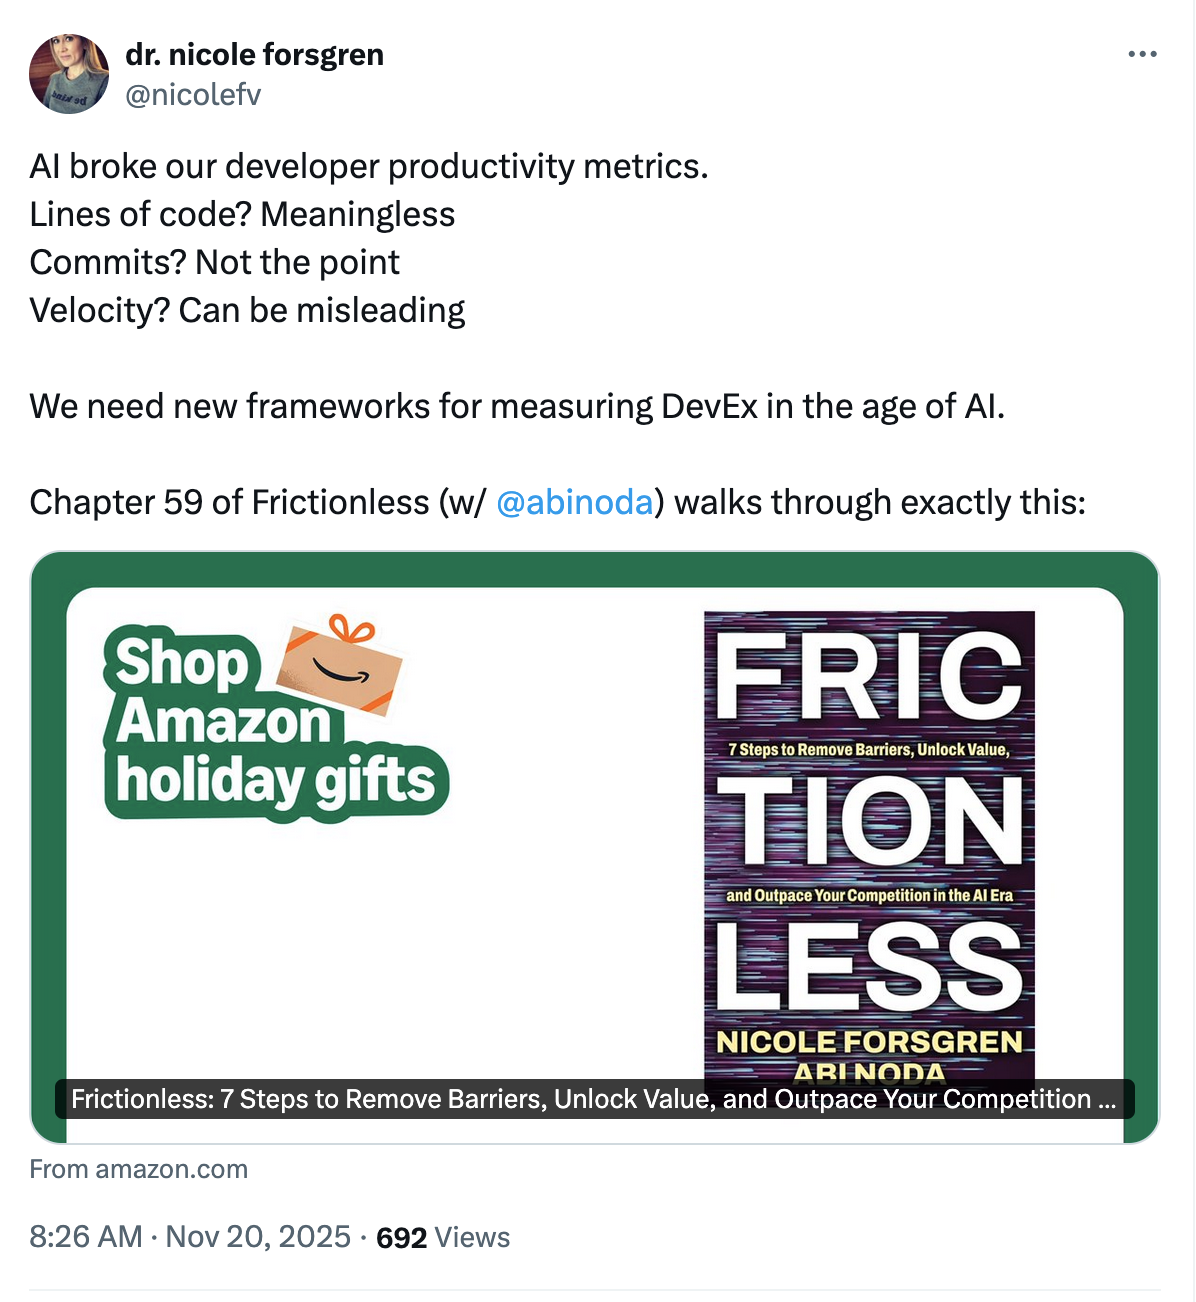Screen dimensions: 1196x1302
Task: Follow the From amazon.com source link
Action: point(138,1169)
